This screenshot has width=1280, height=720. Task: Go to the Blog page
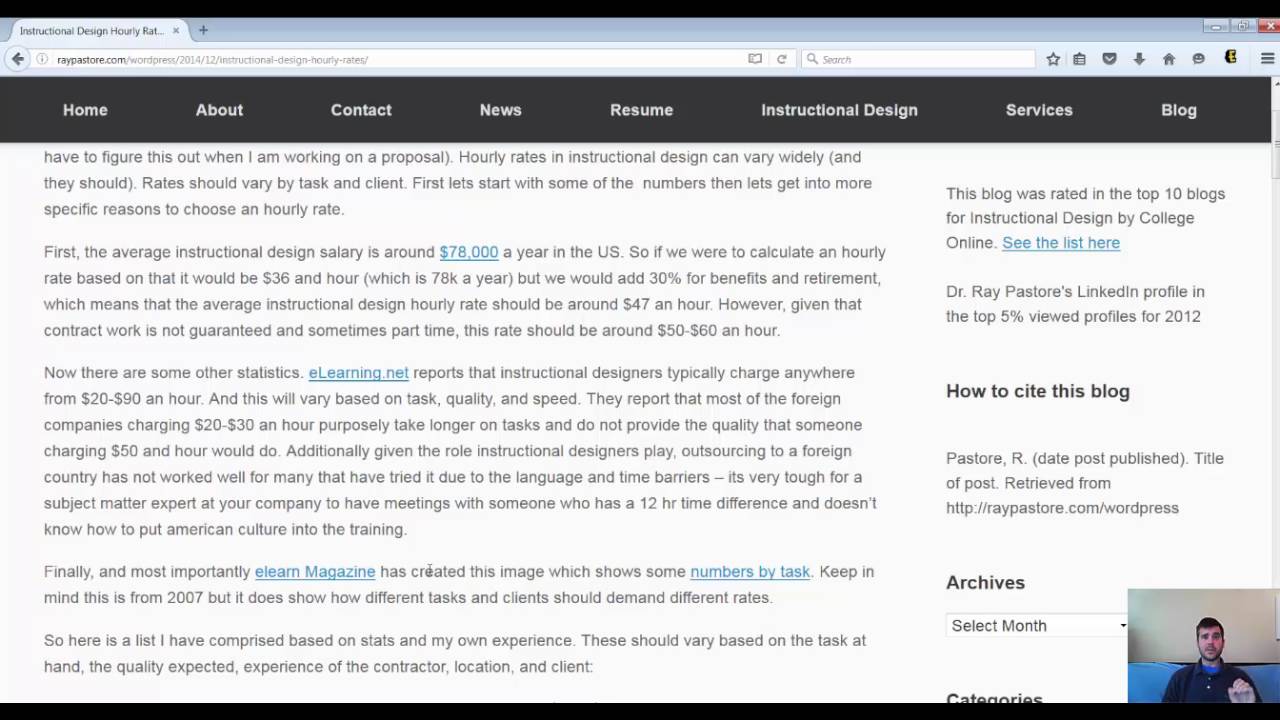pos(1178,110)
